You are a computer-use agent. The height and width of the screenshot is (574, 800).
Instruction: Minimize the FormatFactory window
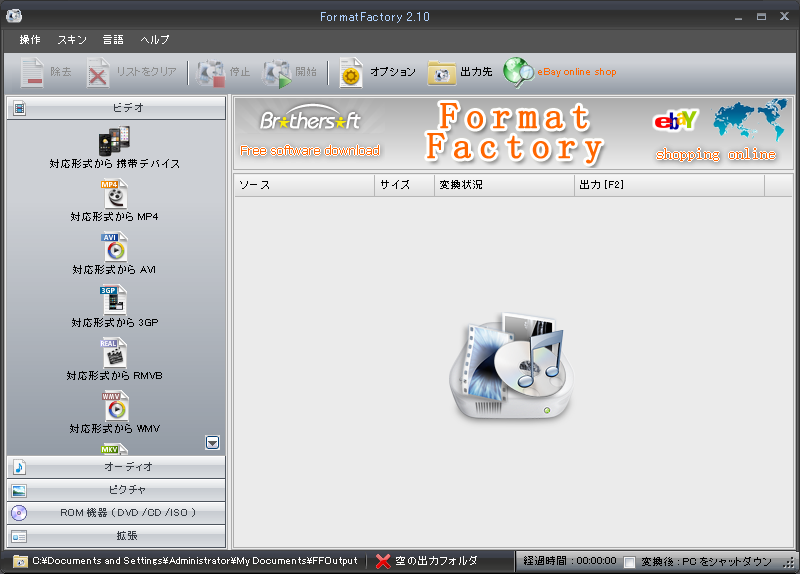(x=738, y=17)
